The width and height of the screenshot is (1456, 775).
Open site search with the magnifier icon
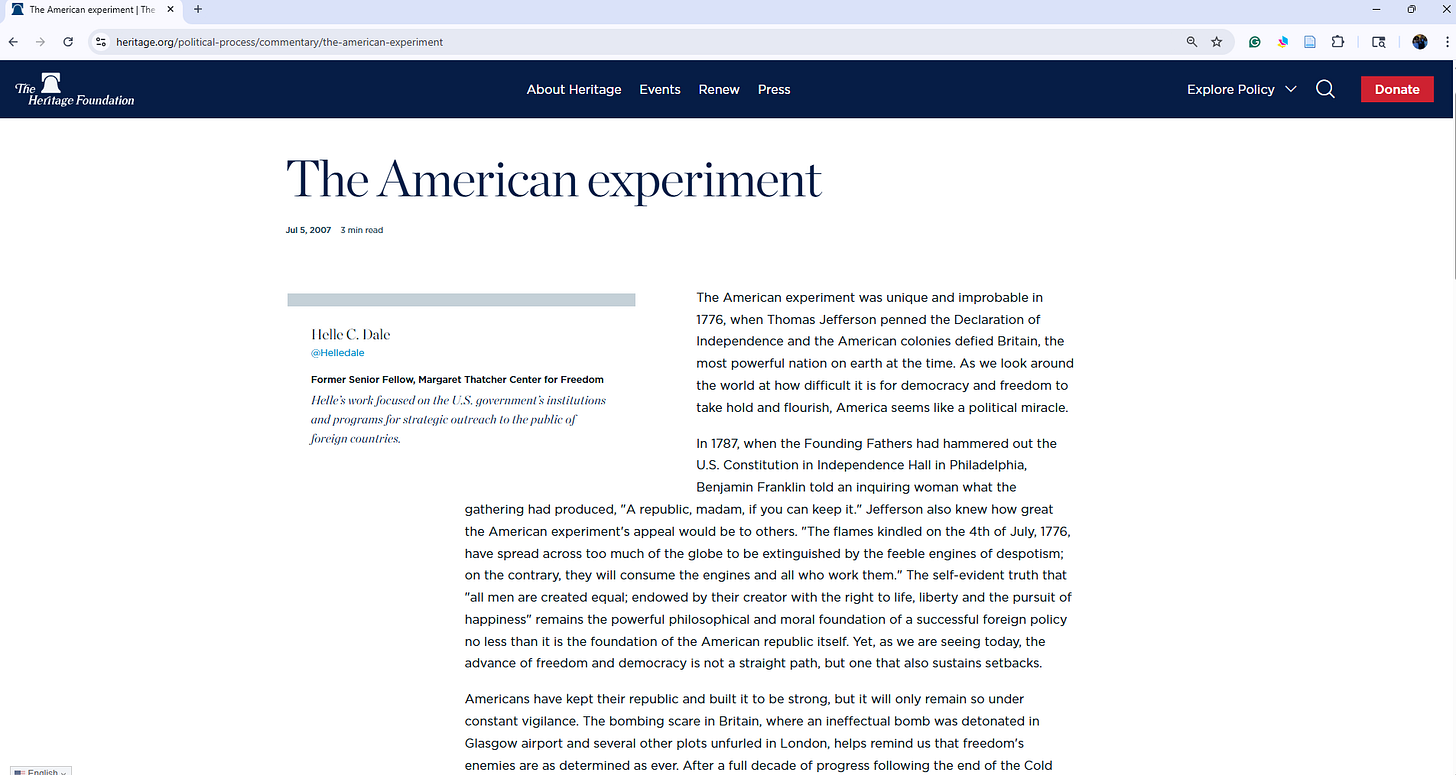(1325, 89)
